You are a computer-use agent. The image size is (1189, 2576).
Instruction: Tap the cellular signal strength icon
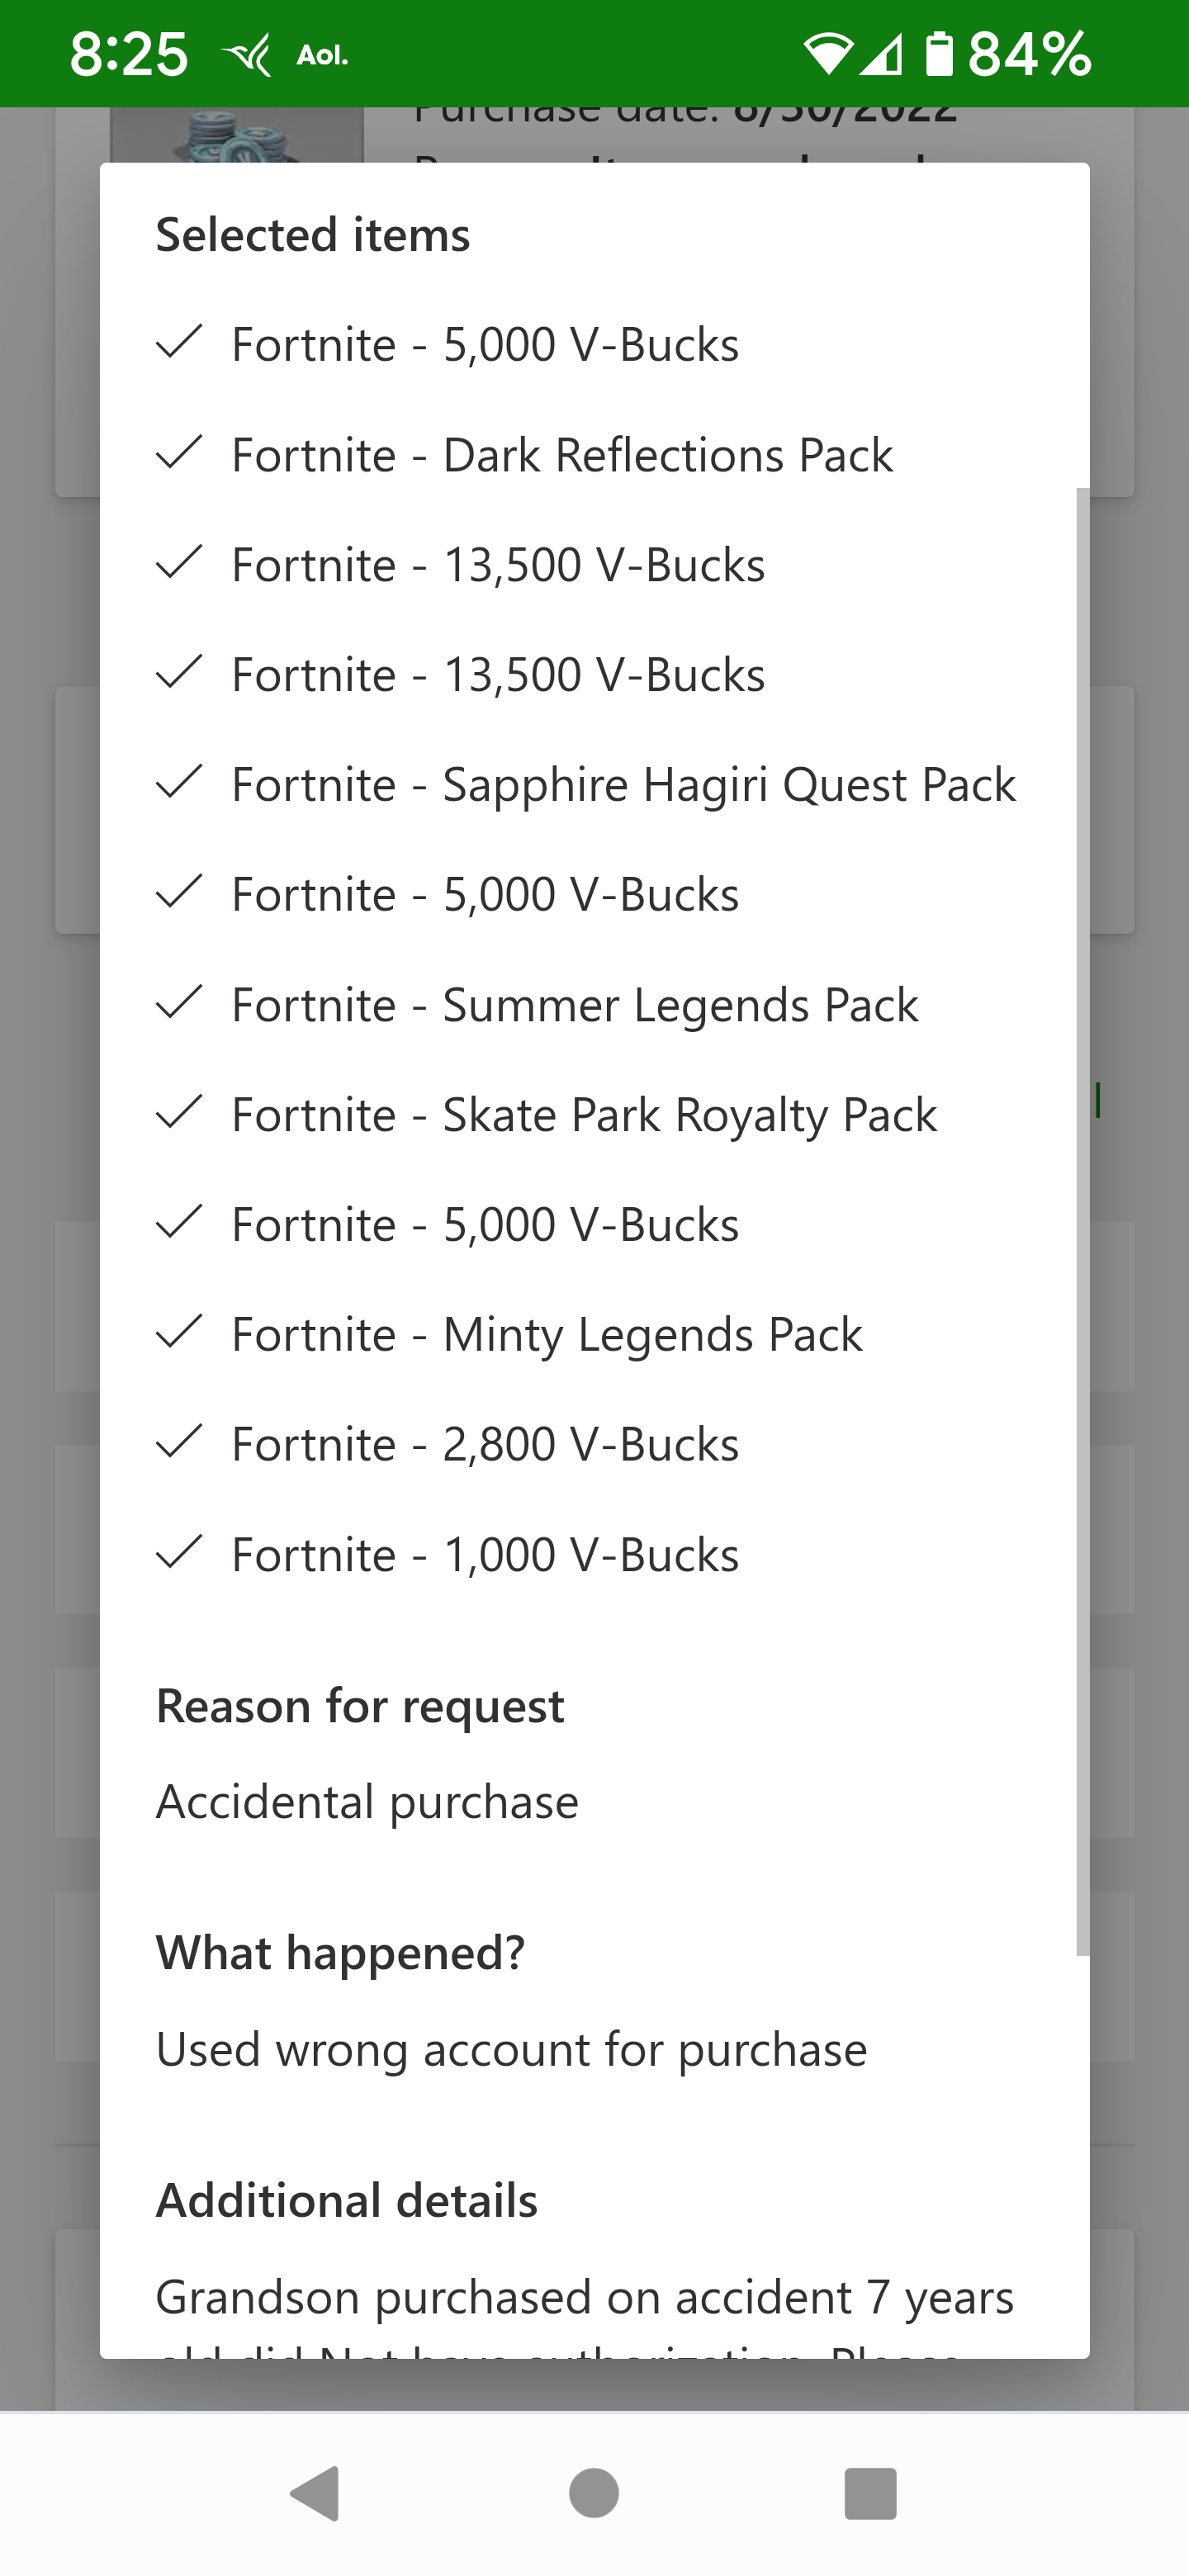pyautogui.click(x=881, y=54)
